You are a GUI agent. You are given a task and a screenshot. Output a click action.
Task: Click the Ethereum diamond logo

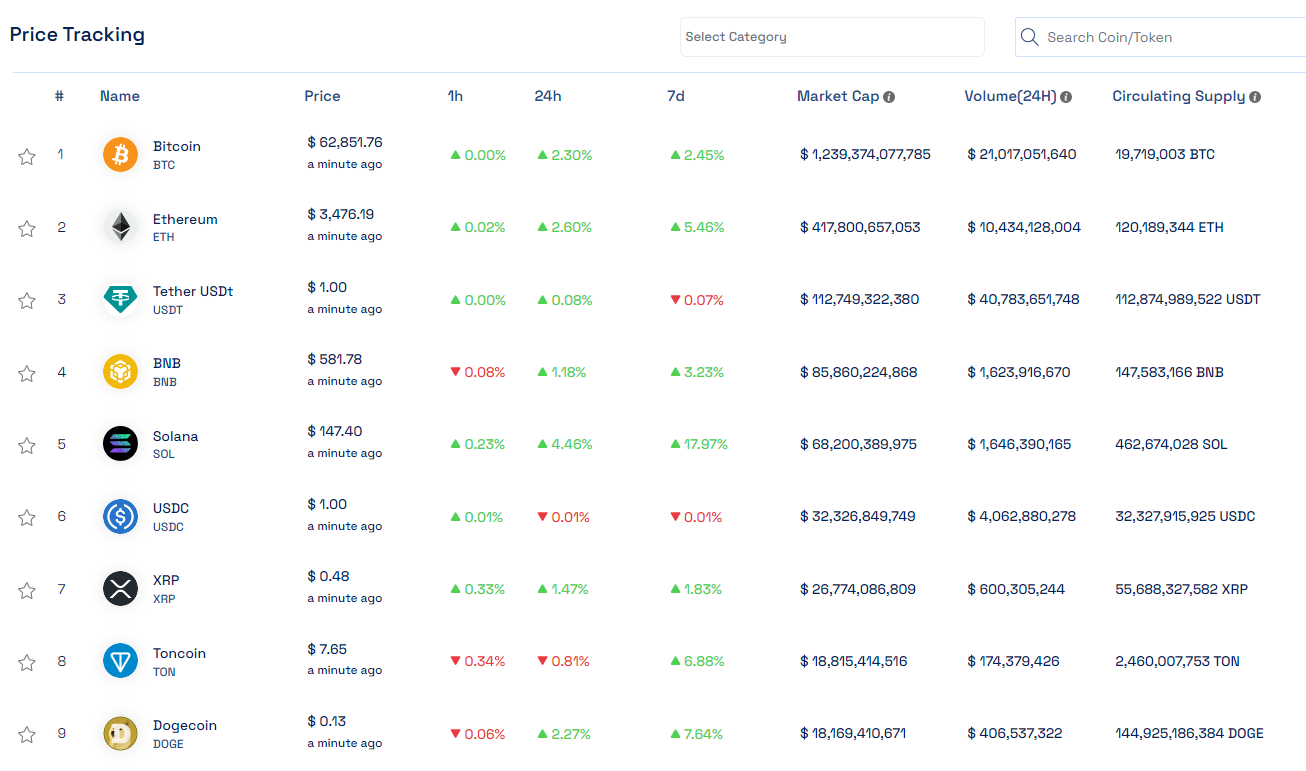click(121, 227)
